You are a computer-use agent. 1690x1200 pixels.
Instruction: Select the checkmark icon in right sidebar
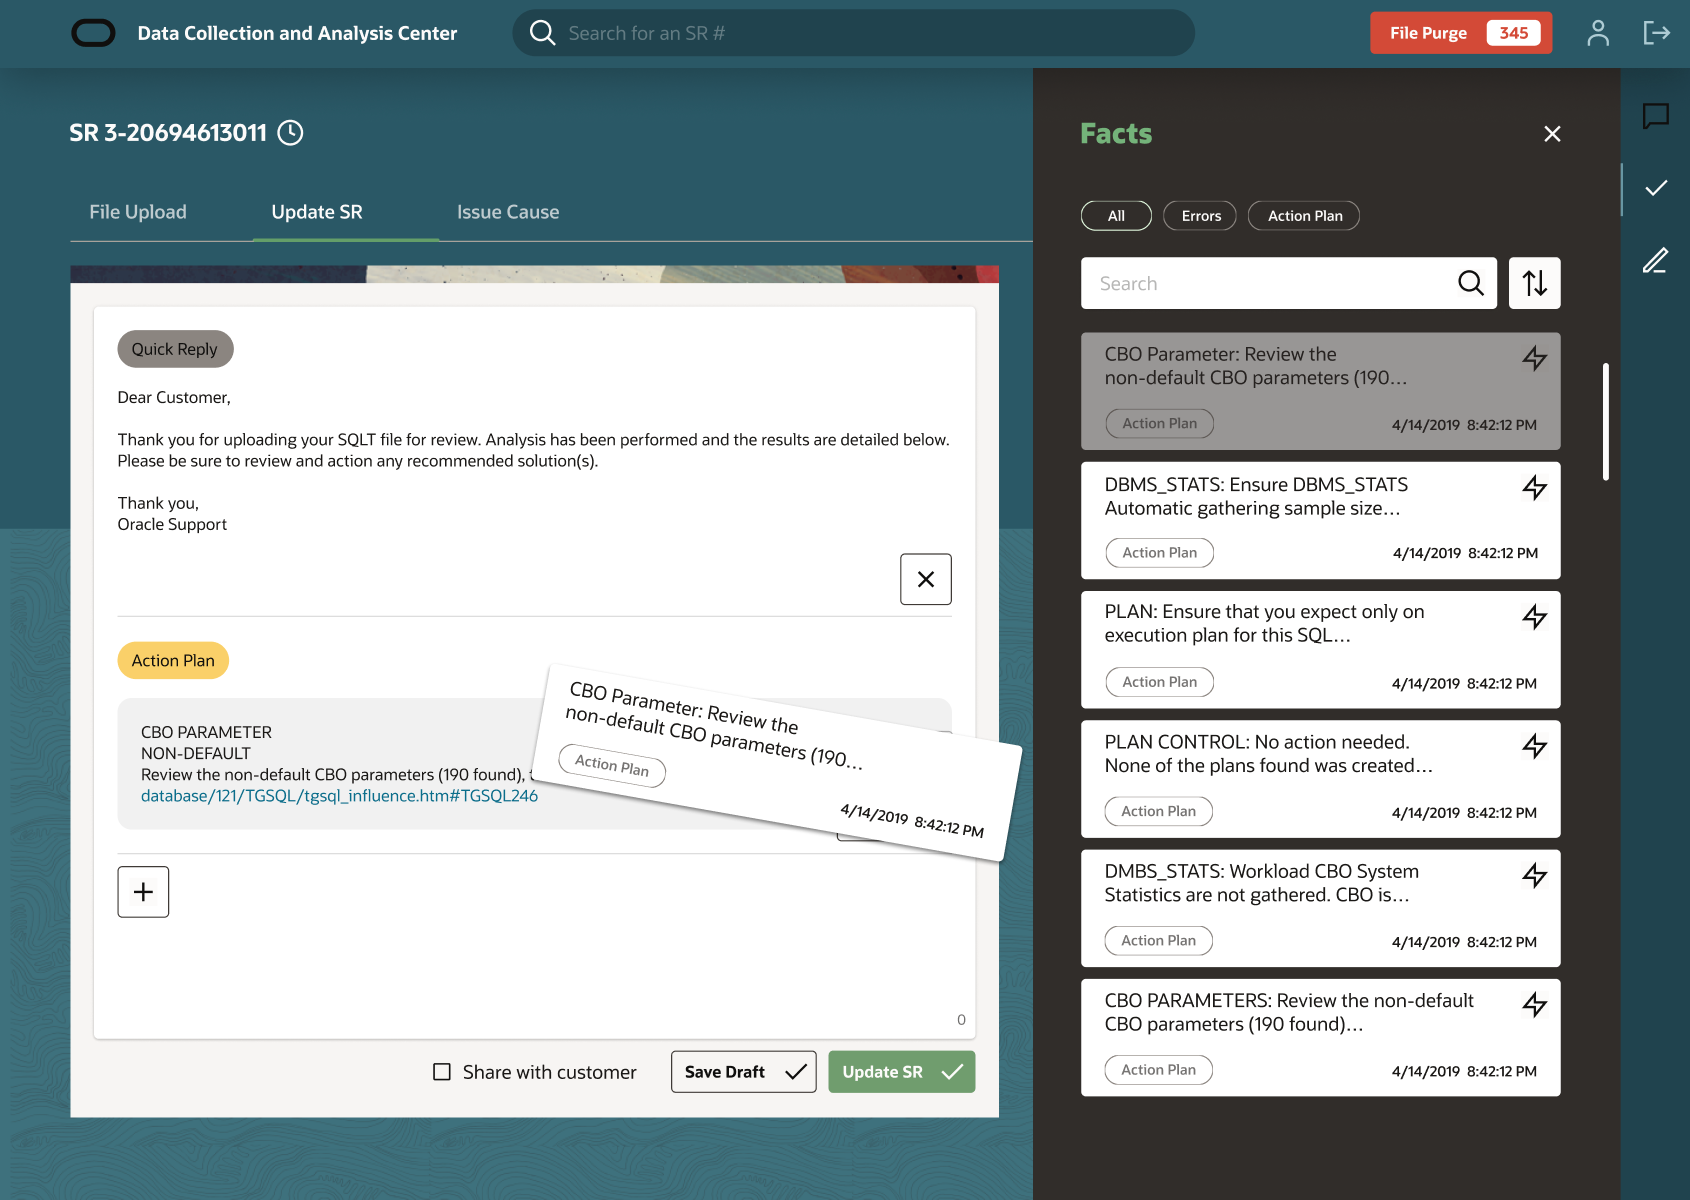(x=1655, y=187)
